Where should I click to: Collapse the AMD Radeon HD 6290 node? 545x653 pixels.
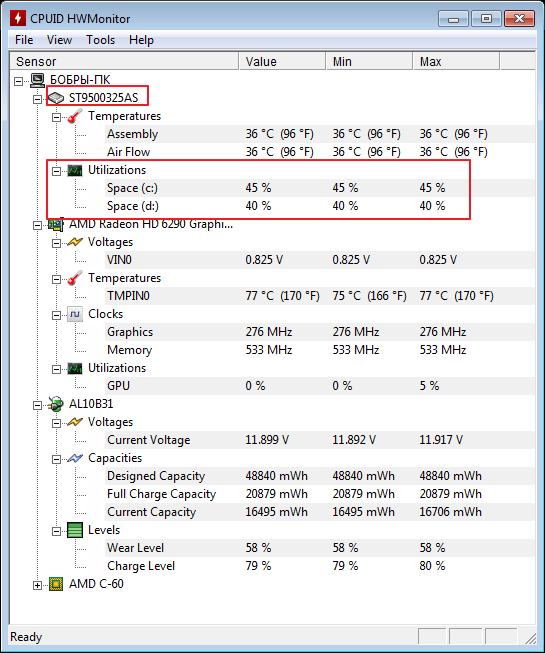click(37, 225)
